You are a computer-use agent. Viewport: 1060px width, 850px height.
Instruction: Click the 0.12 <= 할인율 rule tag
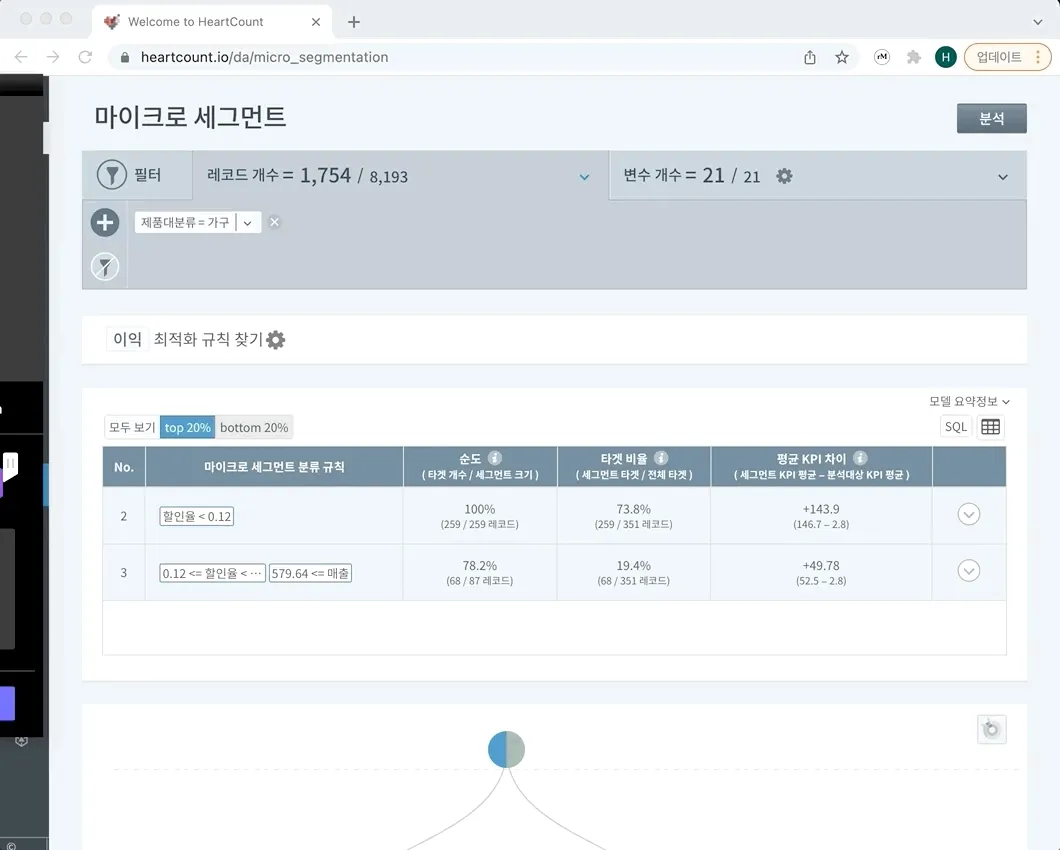point(212,573)
